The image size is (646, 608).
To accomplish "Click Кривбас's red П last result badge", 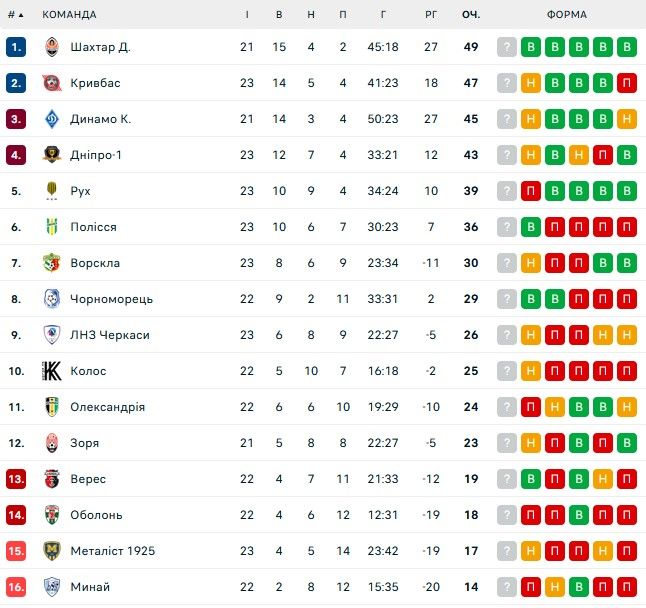I will (627, 83).
